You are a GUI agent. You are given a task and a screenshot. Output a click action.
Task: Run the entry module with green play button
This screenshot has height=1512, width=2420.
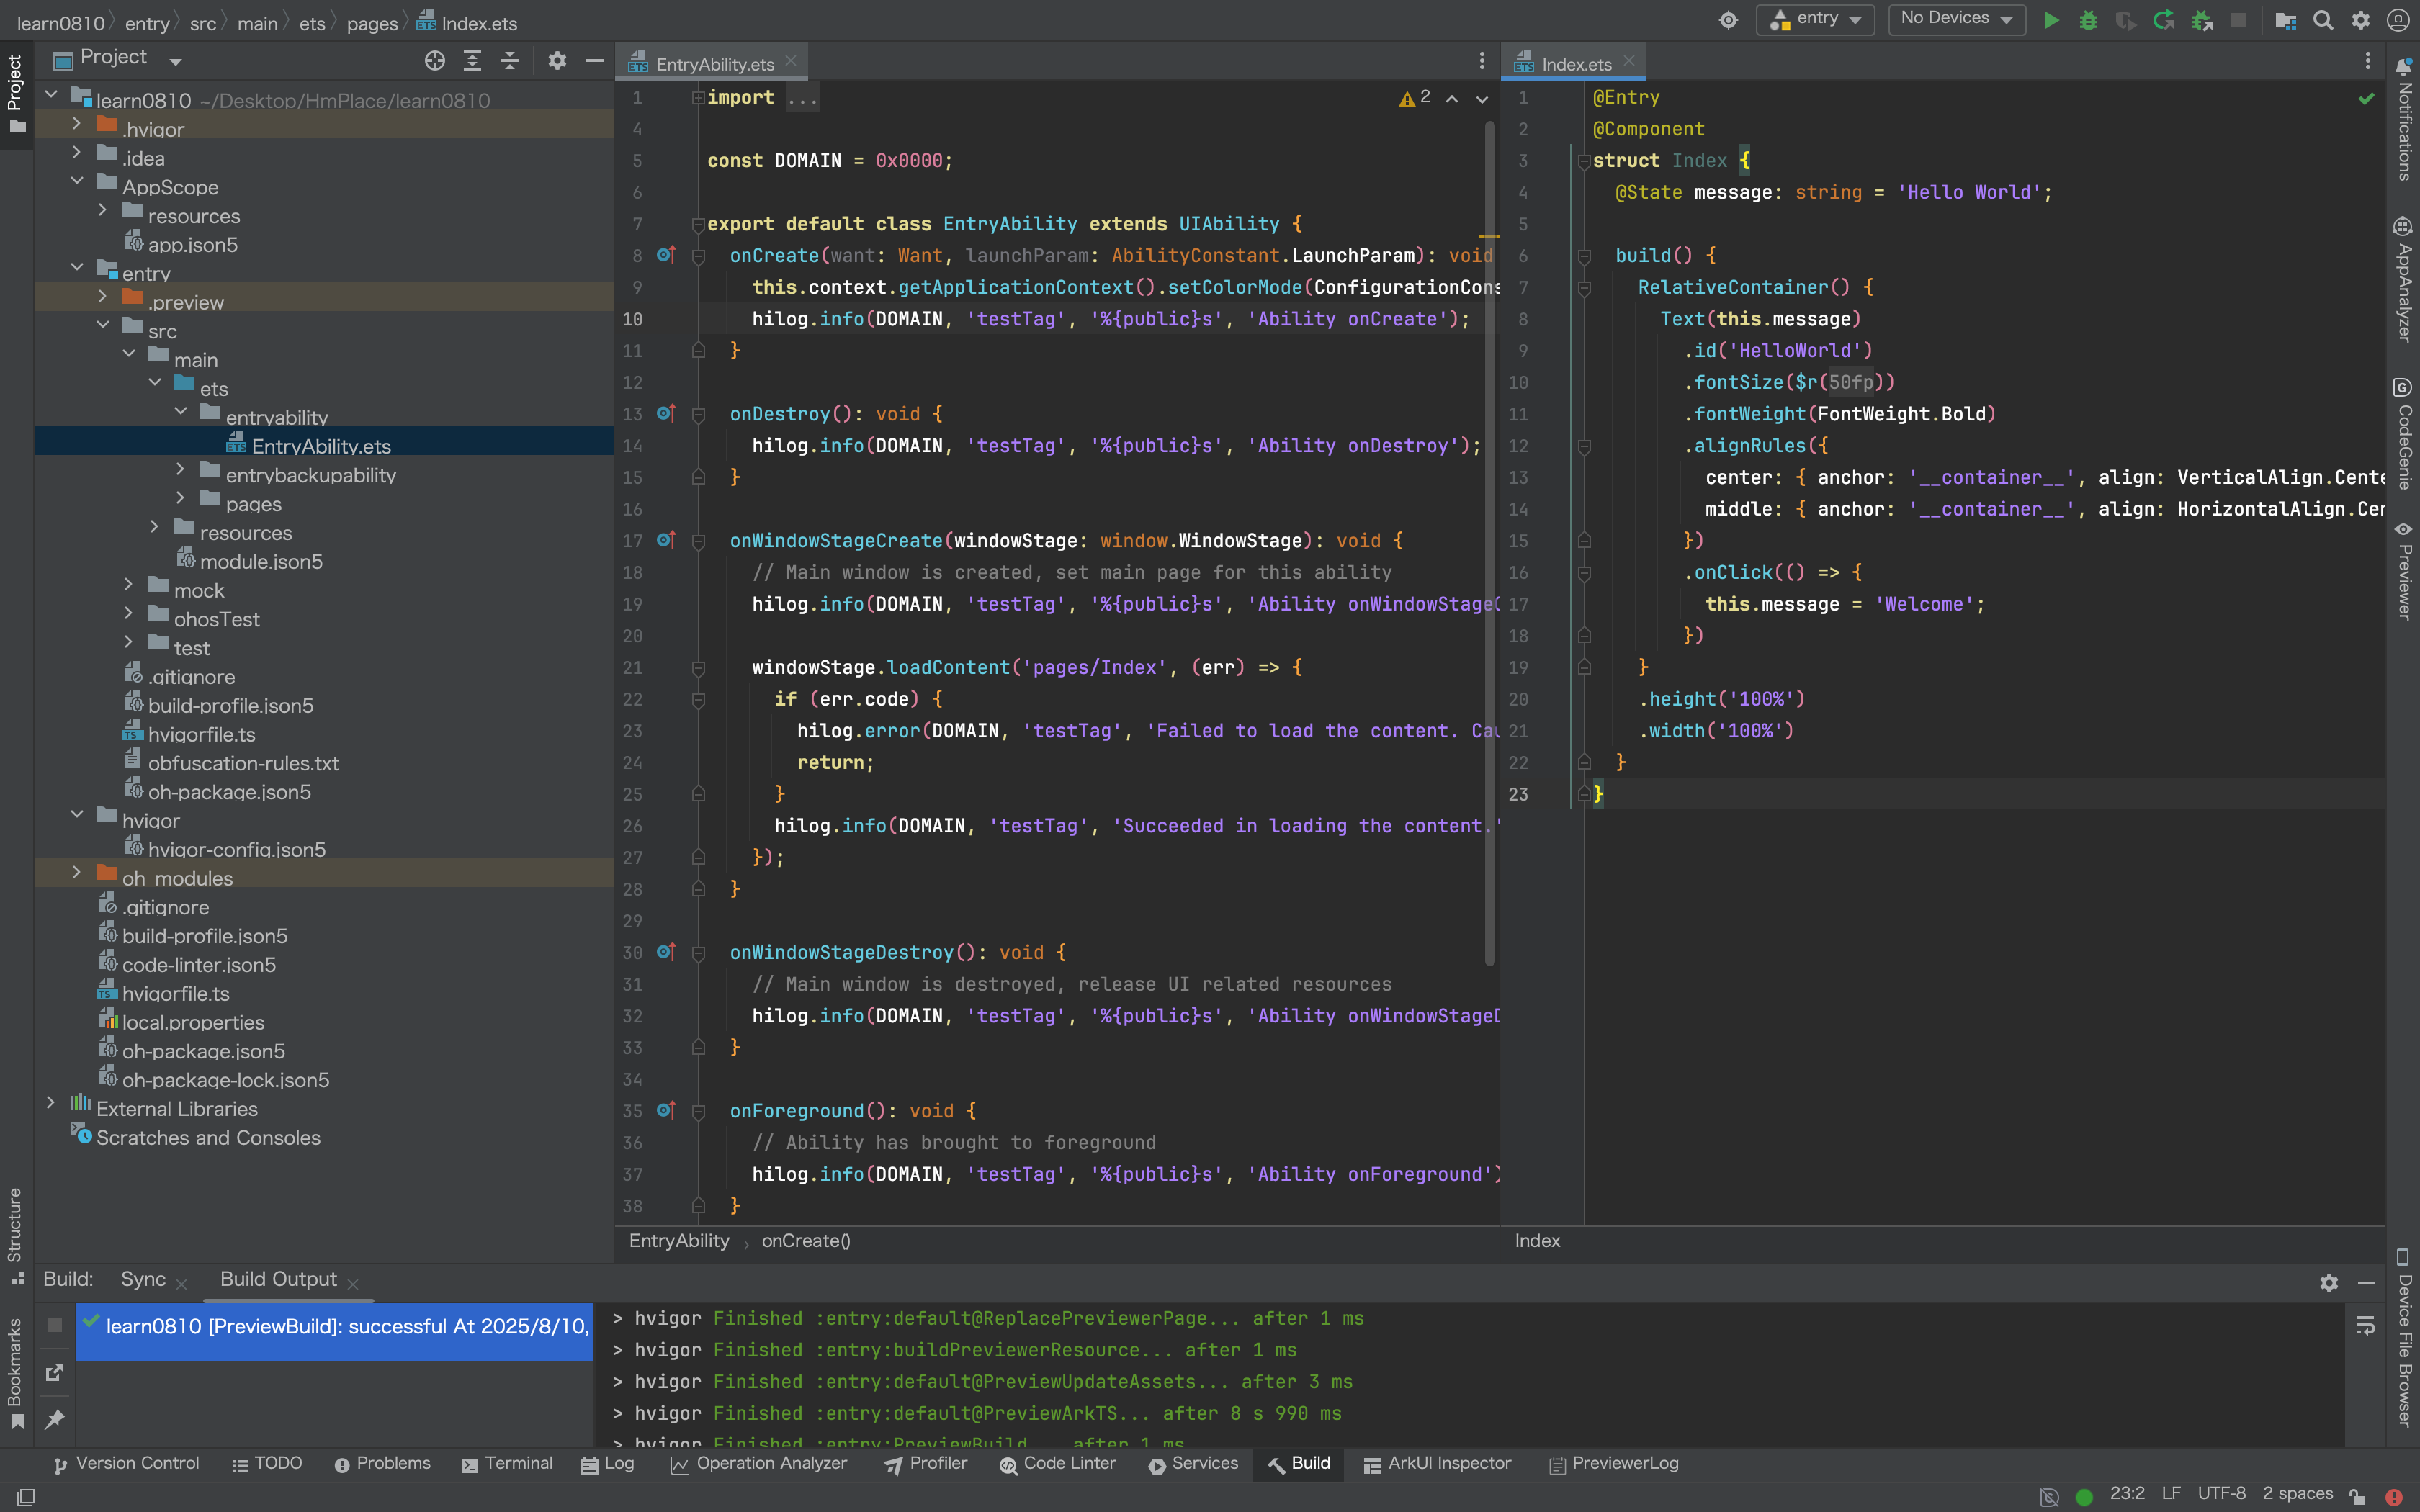[x=2051, y=20]
